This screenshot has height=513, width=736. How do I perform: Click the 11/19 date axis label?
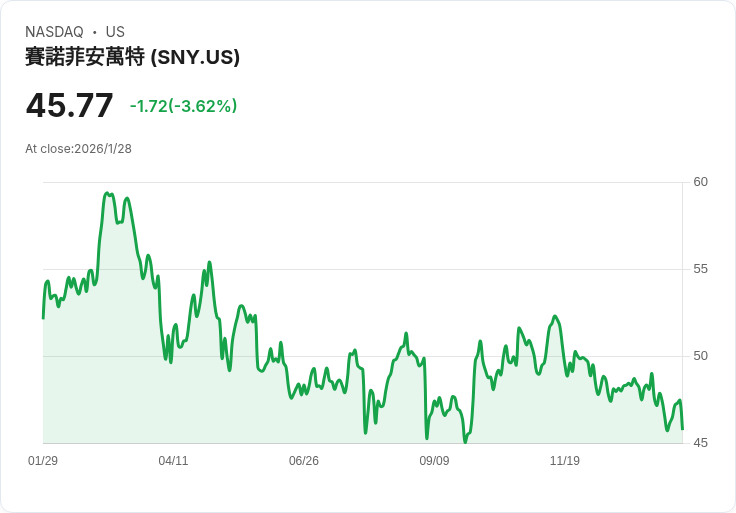tap(565, 461)
